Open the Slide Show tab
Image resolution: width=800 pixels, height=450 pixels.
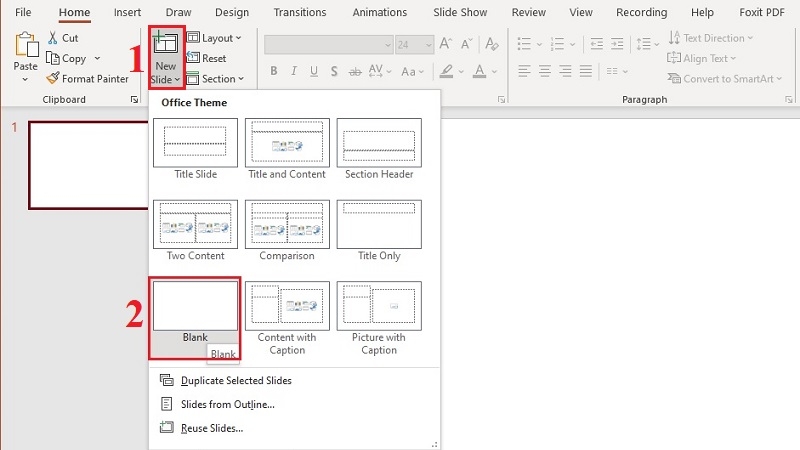coord(460,12)
